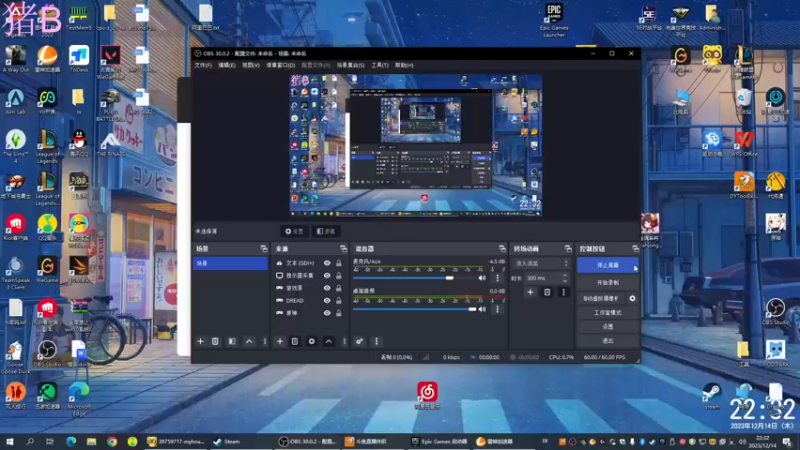Open the File menu in OBS

[203, 65]
